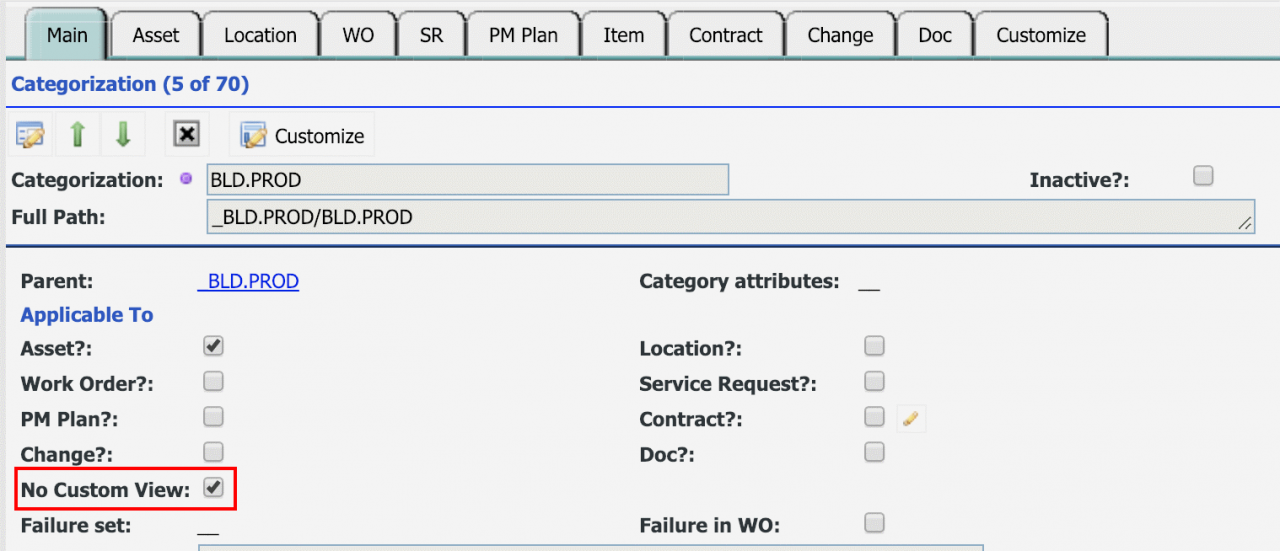The width and height of the screenshot is (1280, 551).
Task: Click the pencil icon beside Contract checkbox
Action: click(x=910, y=419)
